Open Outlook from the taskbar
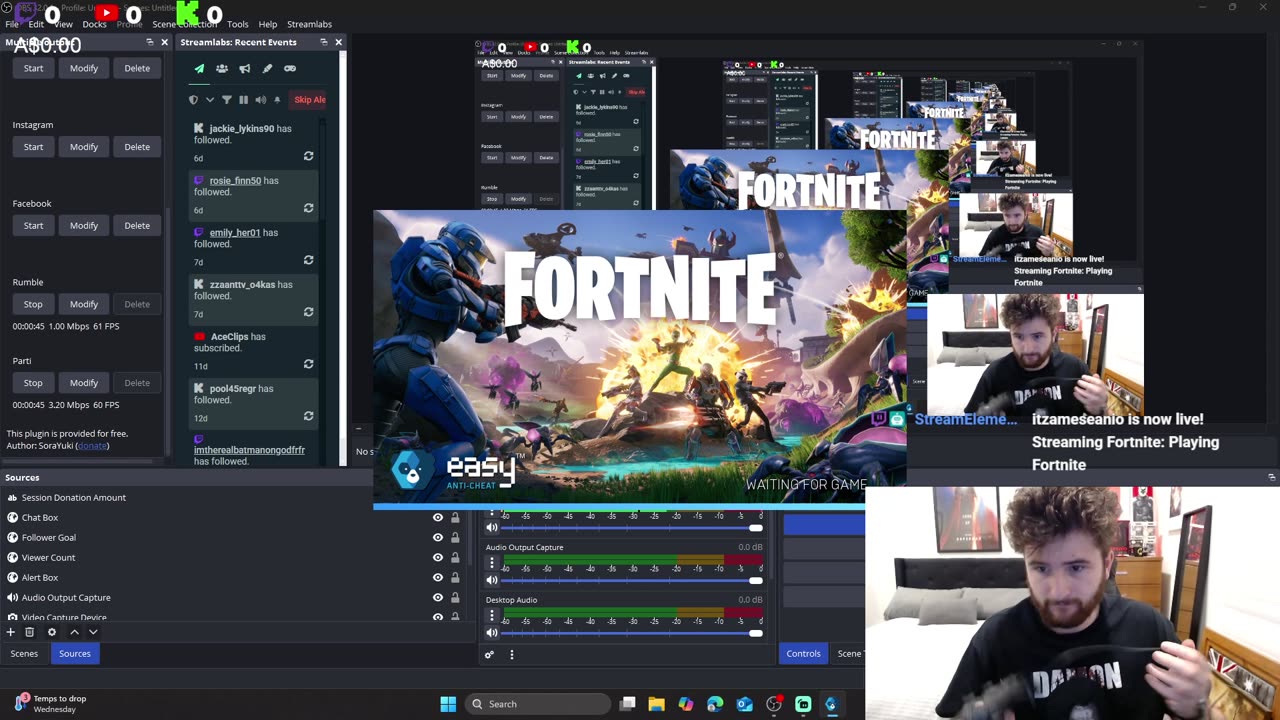Image resolution: width=1280 pixels, height=720 pixels. [744, 704]
